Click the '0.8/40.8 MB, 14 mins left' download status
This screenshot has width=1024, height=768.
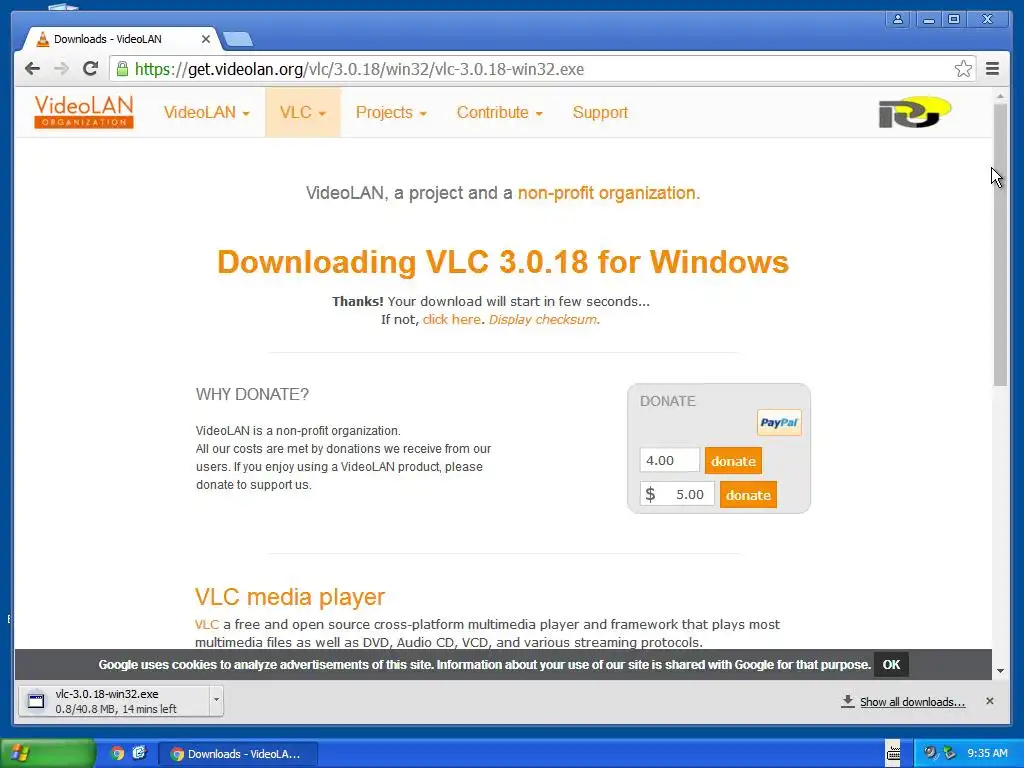click(116, 709)
